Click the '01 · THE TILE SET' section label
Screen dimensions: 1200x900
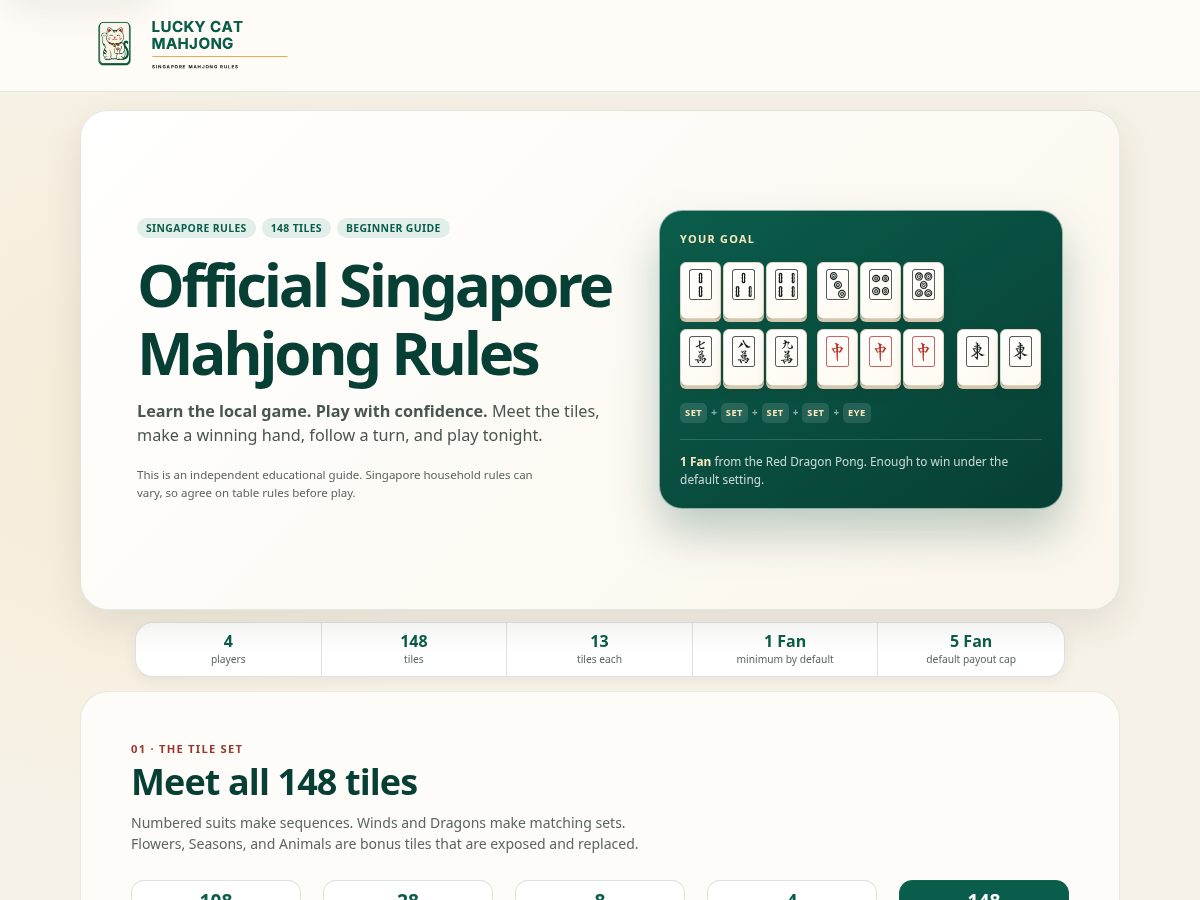coord(187,749)
